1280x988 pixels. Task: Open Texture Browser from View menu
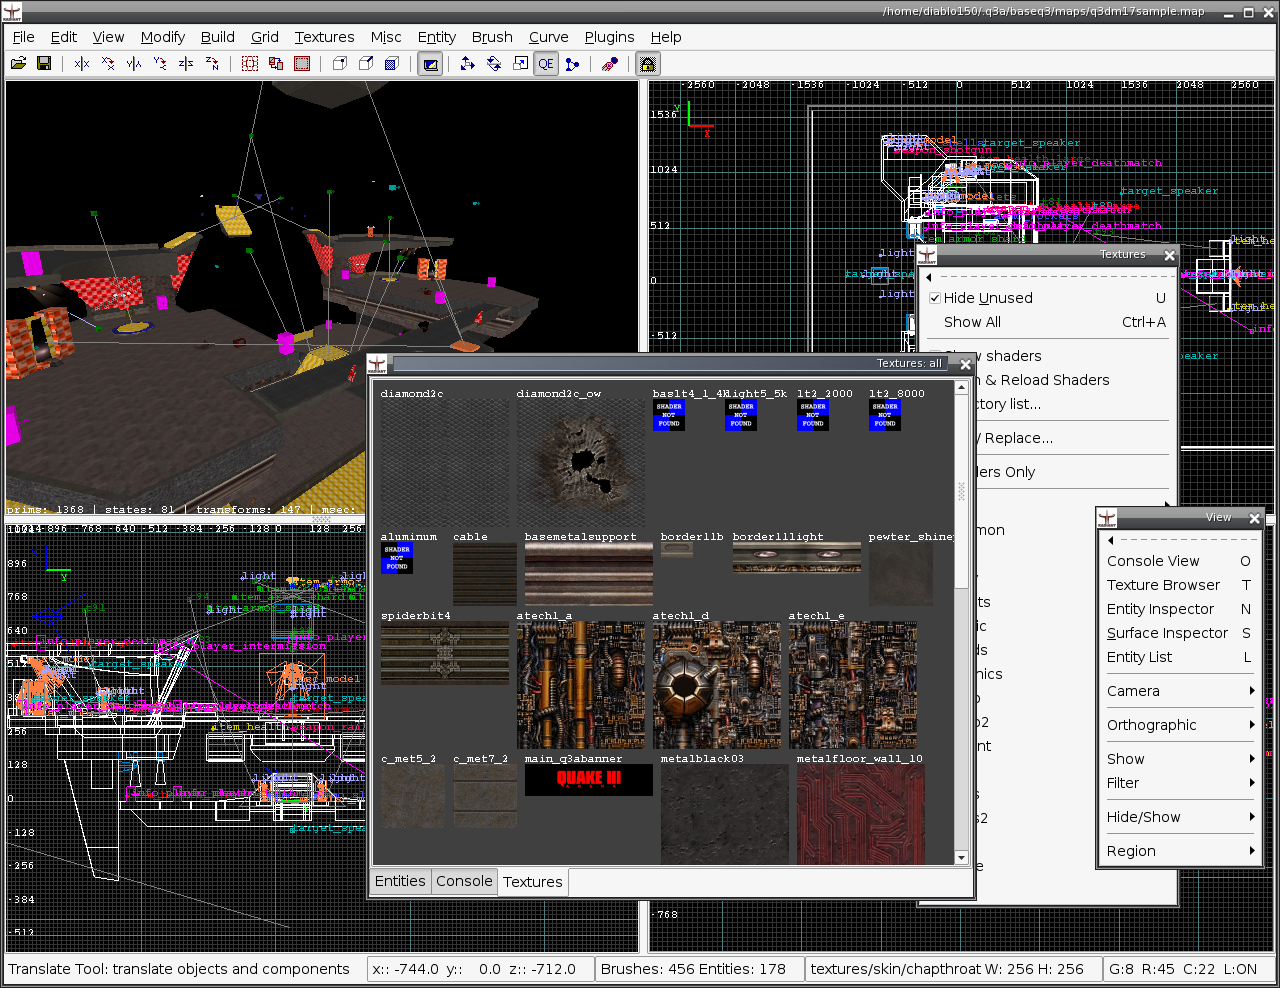pyautogui.click(x=1180, y=585)
